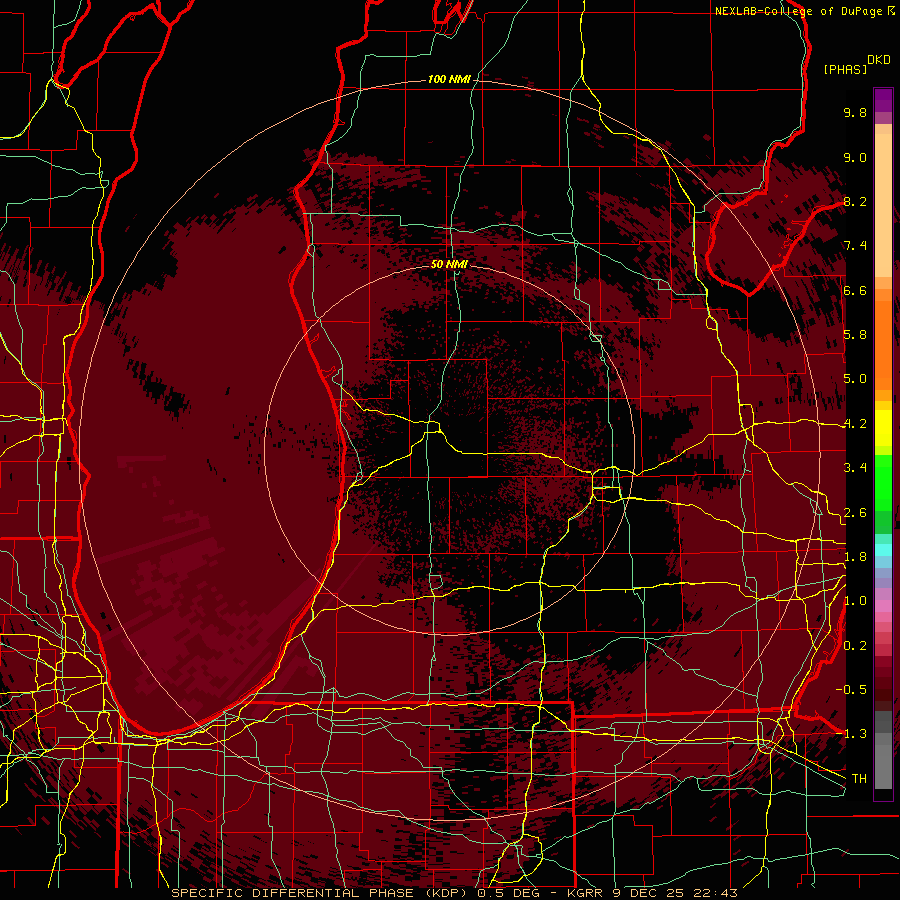Click the [PHAS] units label

pyautogui.click(x=845, y=69)
